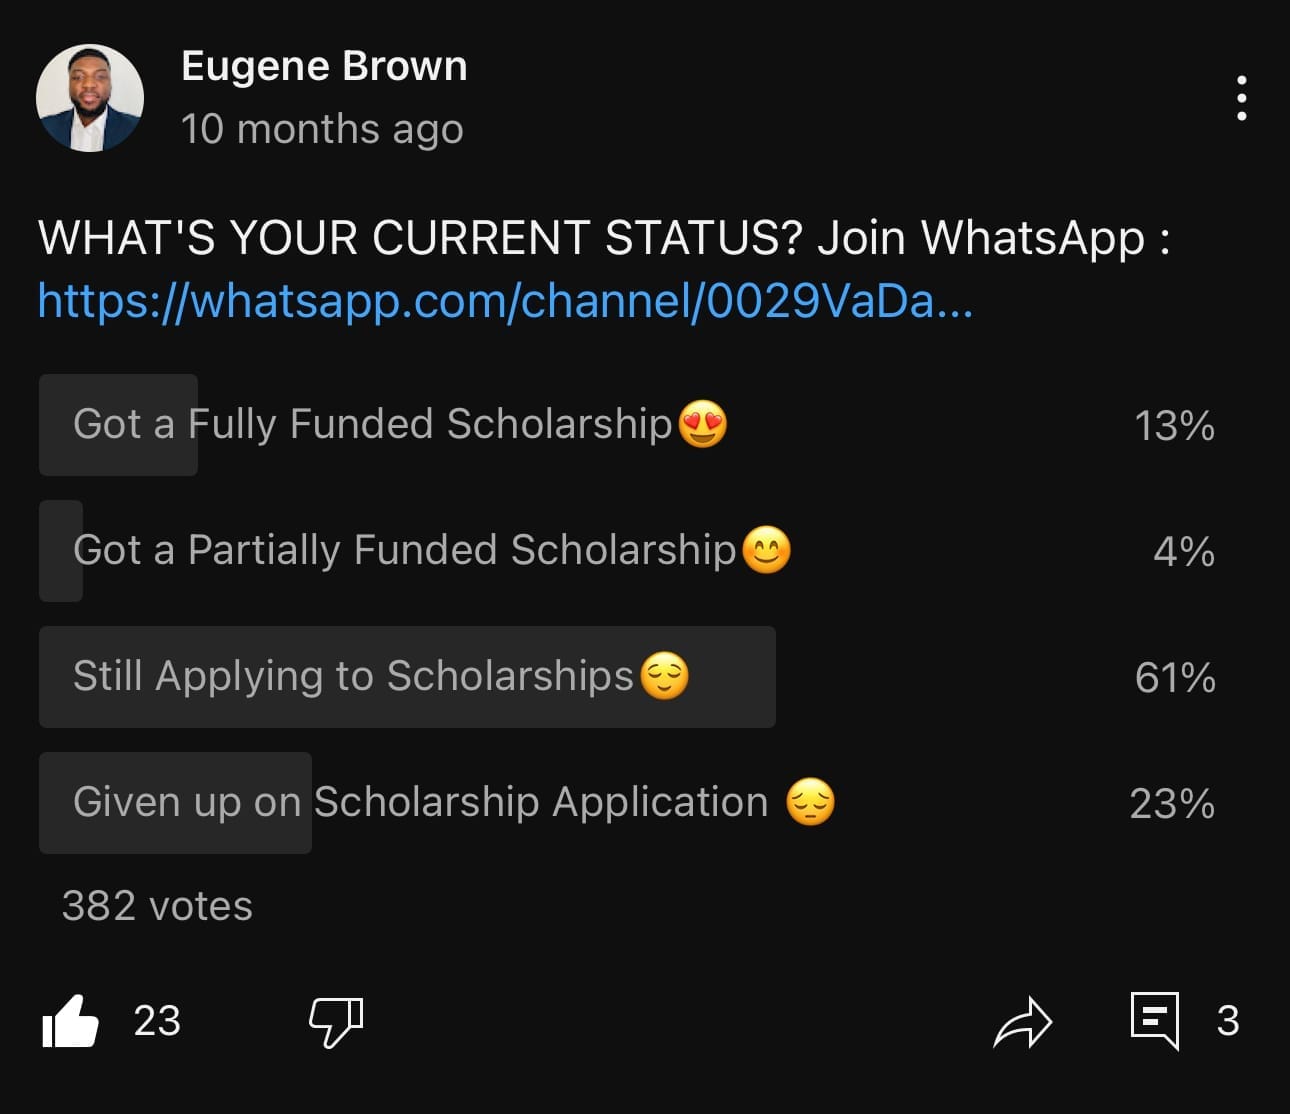
Task: Open the WhatsApp channel link
Action: (x=505, y=300)
